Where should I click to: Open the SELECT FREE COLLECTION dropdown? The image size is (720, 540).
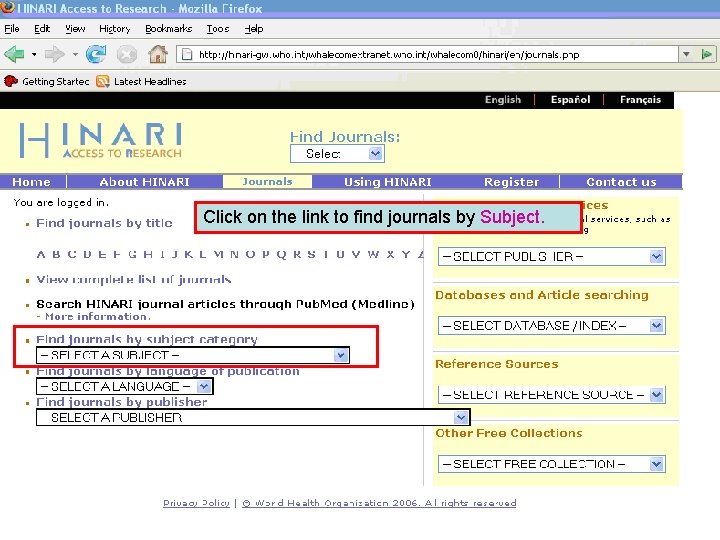551,464
